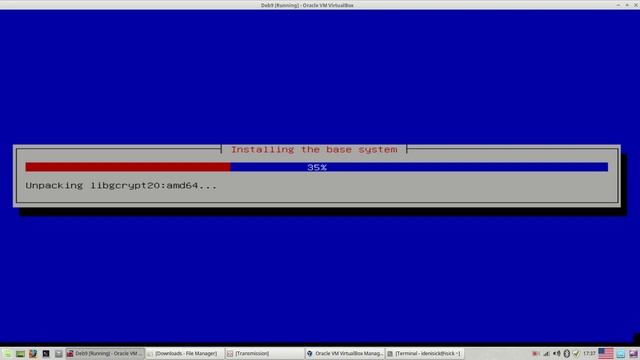This screenshot has height=360, width=640.
Task: Open the 17:37 clock in taskbar
Action: click(x=589, y=353)
